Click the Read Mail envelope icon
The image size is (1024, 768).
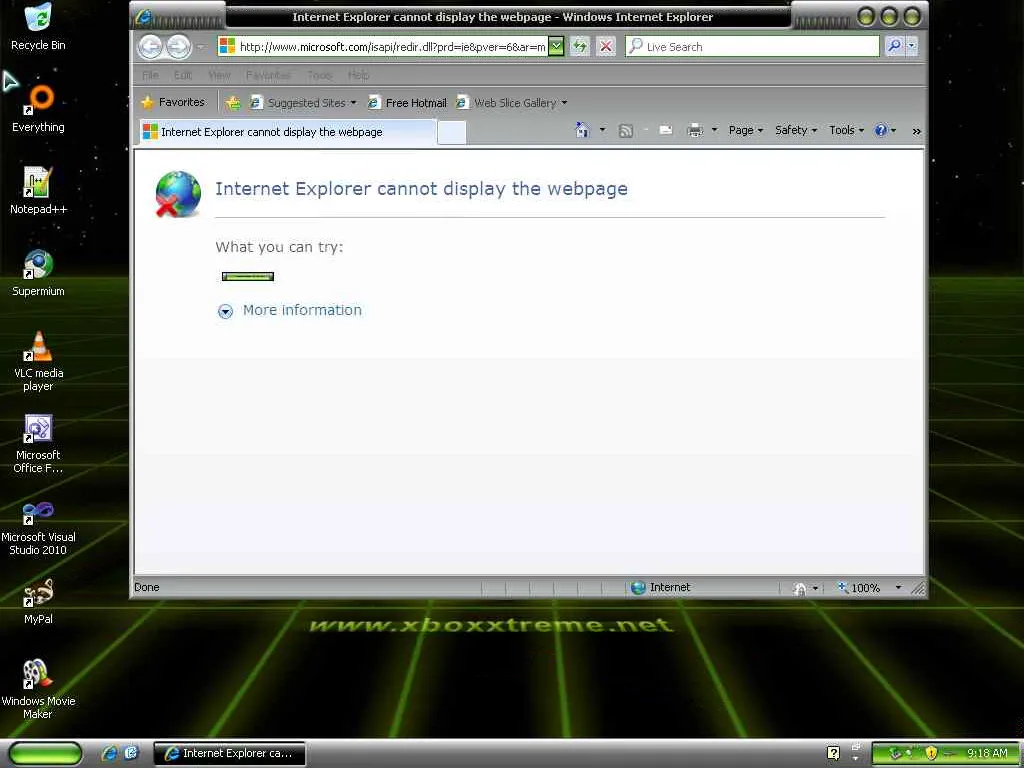click(x=665, y=131)
